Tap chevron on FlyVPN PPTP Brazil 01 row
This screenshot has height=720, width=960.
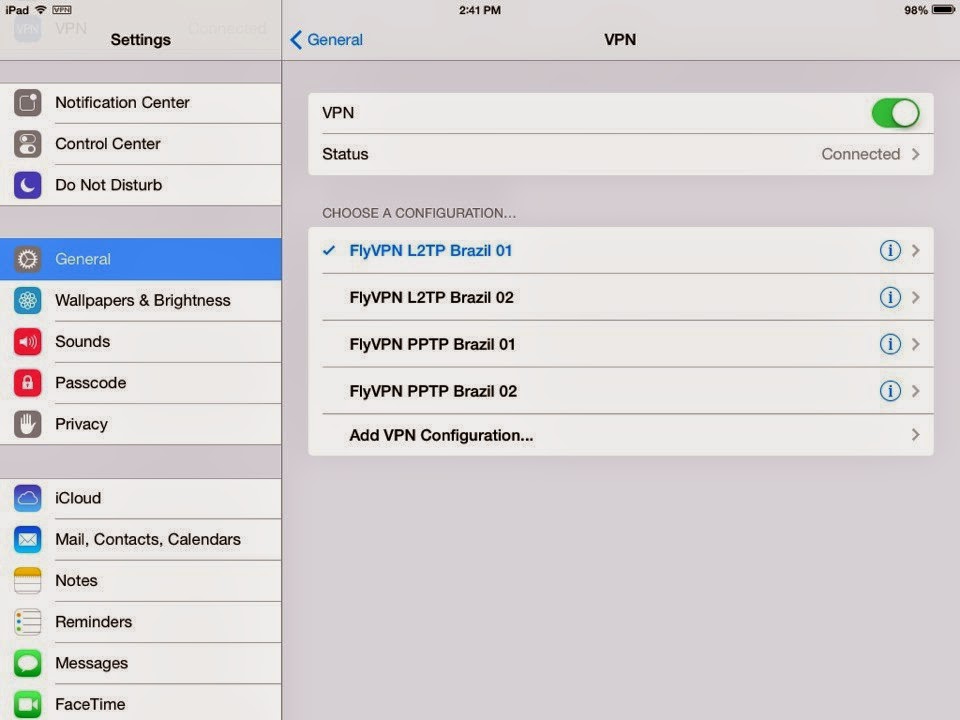tap(915, 344)
